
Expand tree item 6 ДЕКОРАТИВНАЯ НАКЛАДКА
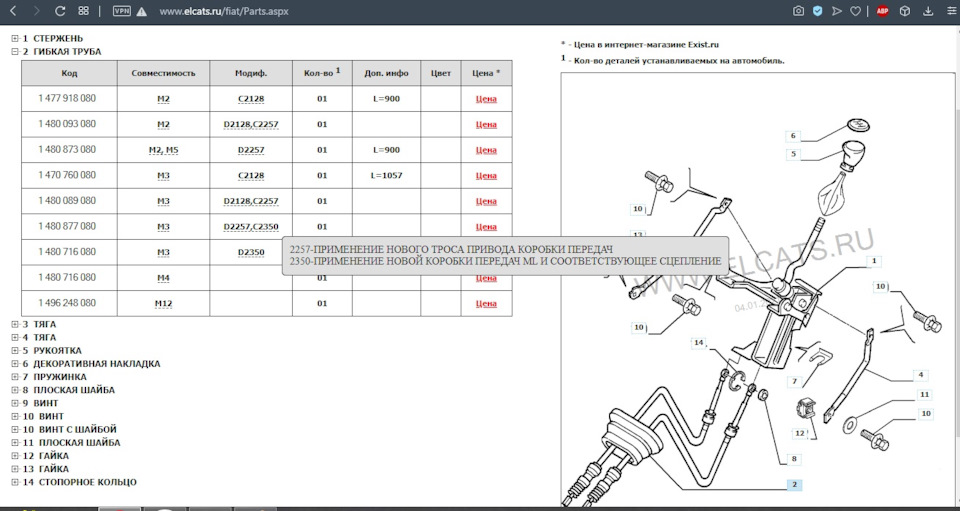point(15,364)
